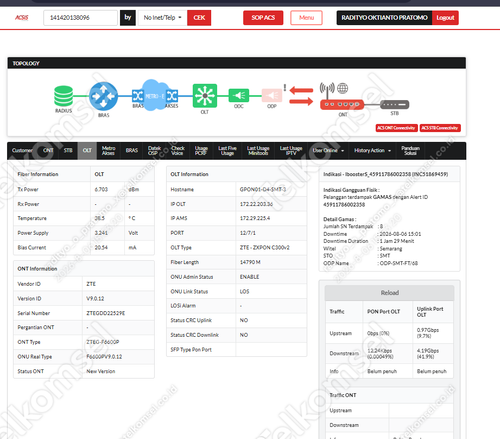The height and width of the screenshot is (439, 500).
Task: Click the RADITYO OKTIANTO PRATOMO user label
Action: 384,18
